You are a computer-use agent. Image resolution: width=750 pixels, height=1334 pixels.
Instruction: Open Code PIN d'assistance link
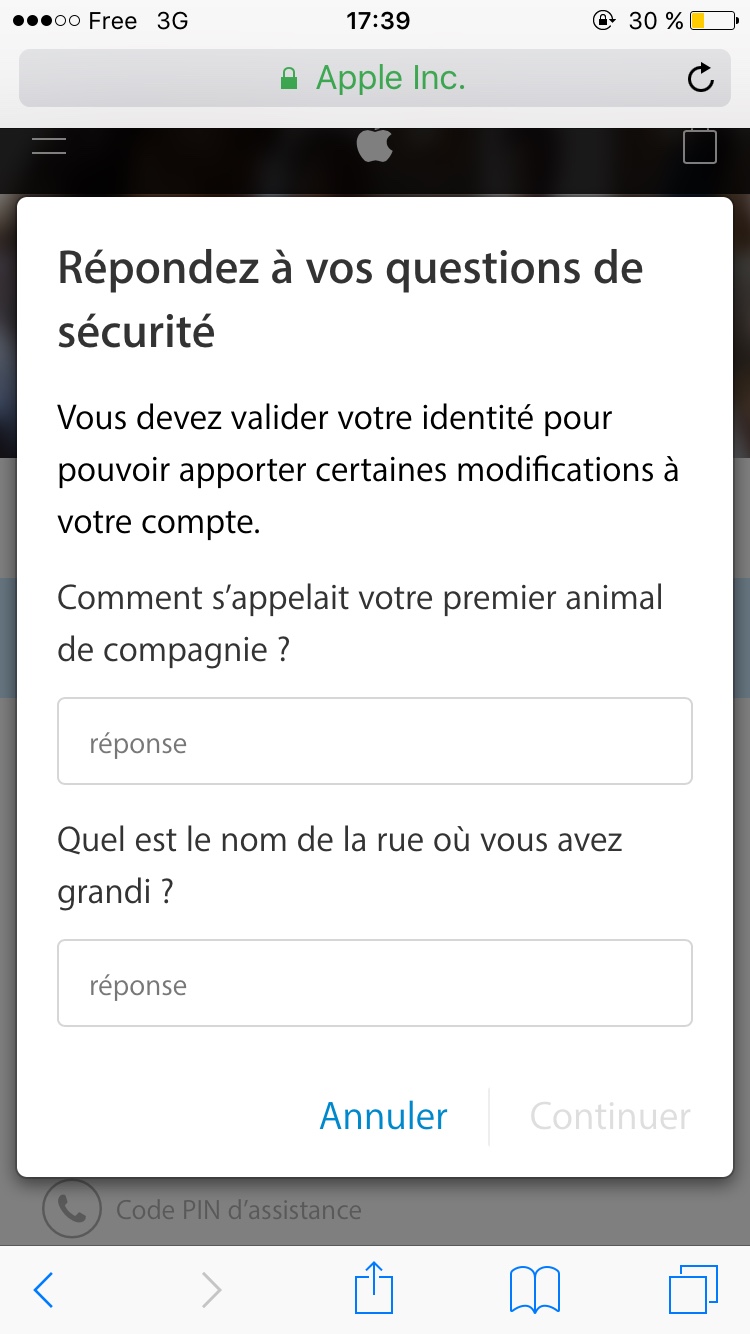point(239,1210)
